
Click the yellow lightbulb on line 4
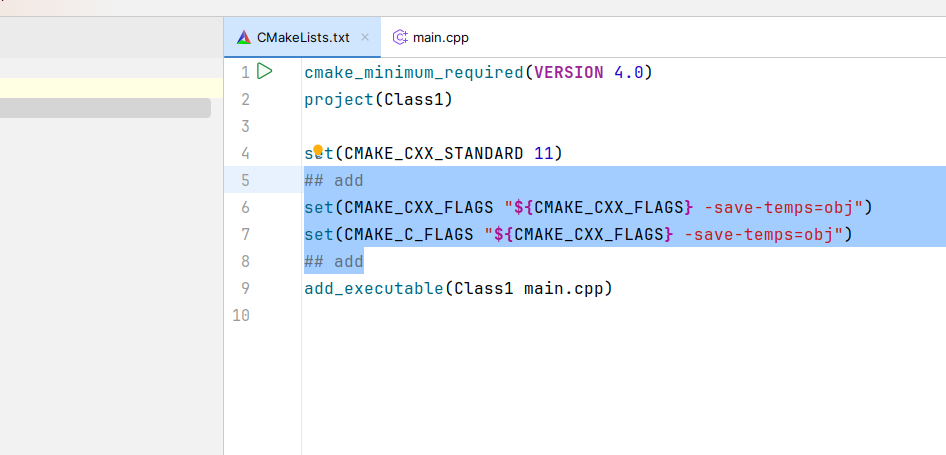point(318,150)
